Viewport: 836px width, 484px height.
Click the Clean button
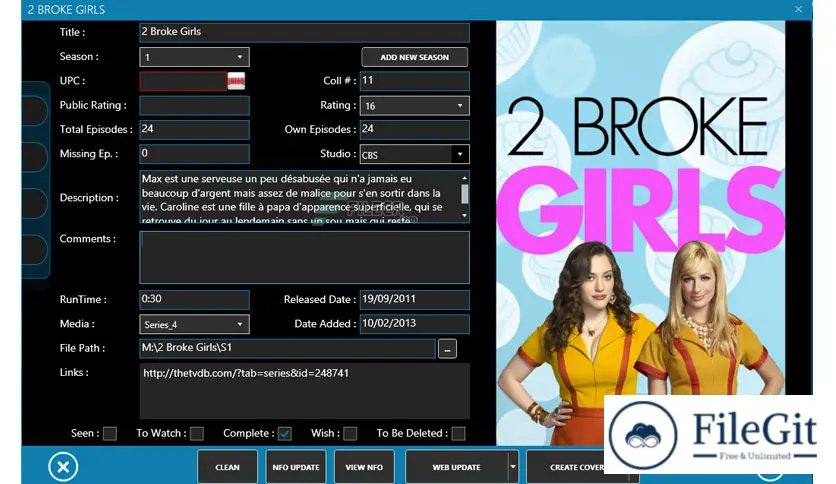pos(227,467)
